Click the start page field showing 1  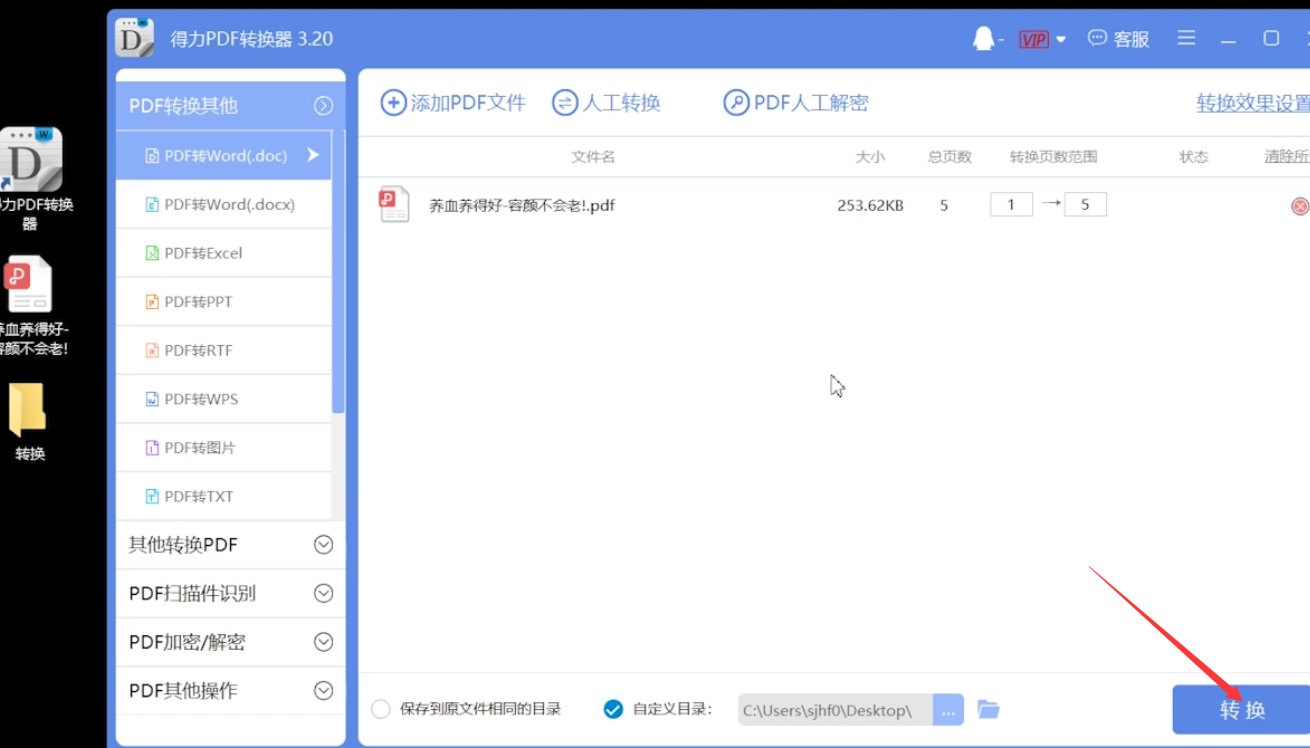click(x=1011, y=205)
